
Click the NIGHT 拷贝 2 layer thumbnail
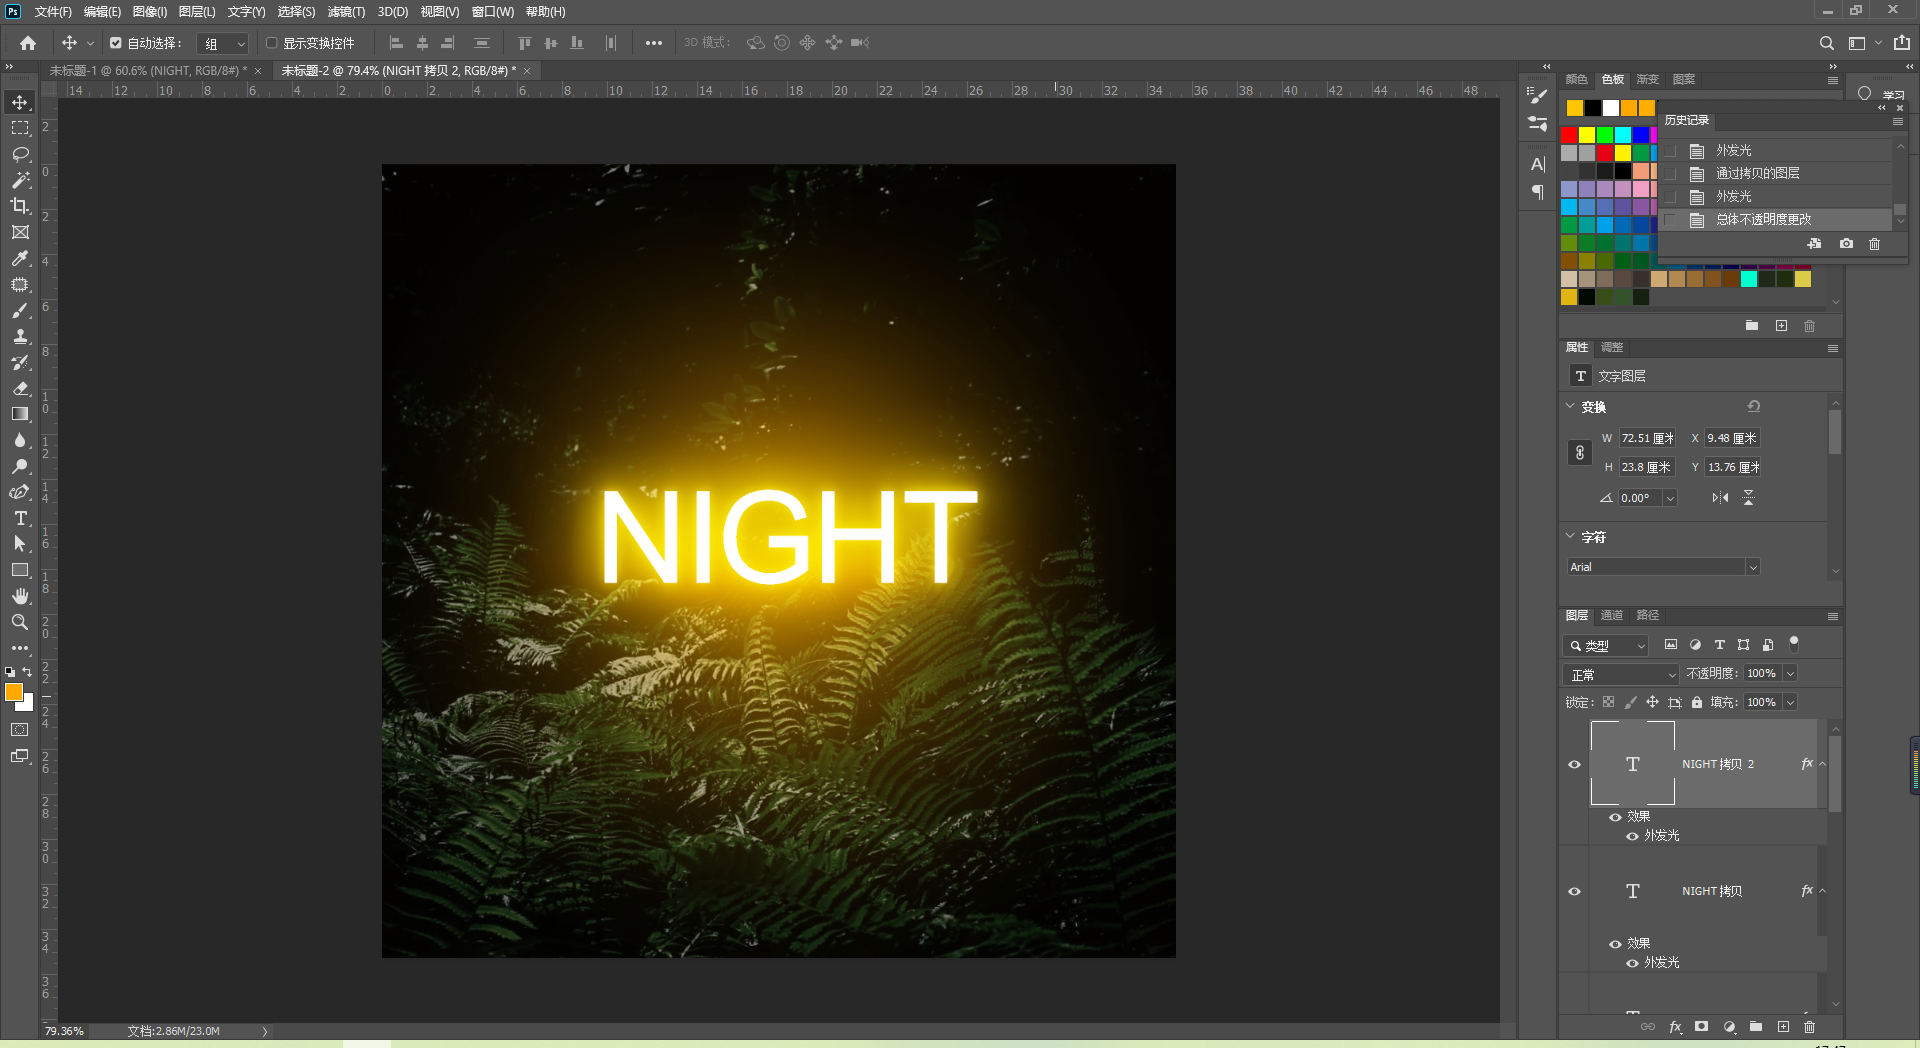[1632, 764]
